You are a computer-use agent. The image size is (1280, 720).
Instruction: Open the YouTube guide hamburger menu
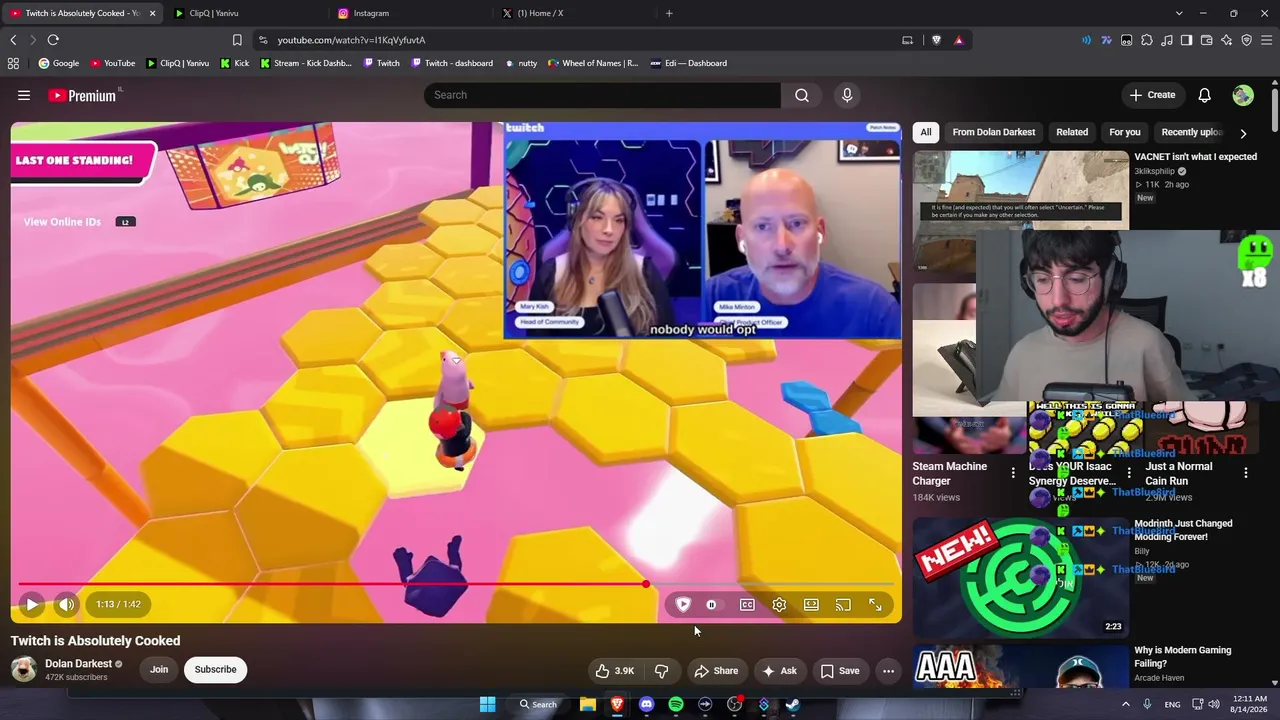(x=24, y=95)
